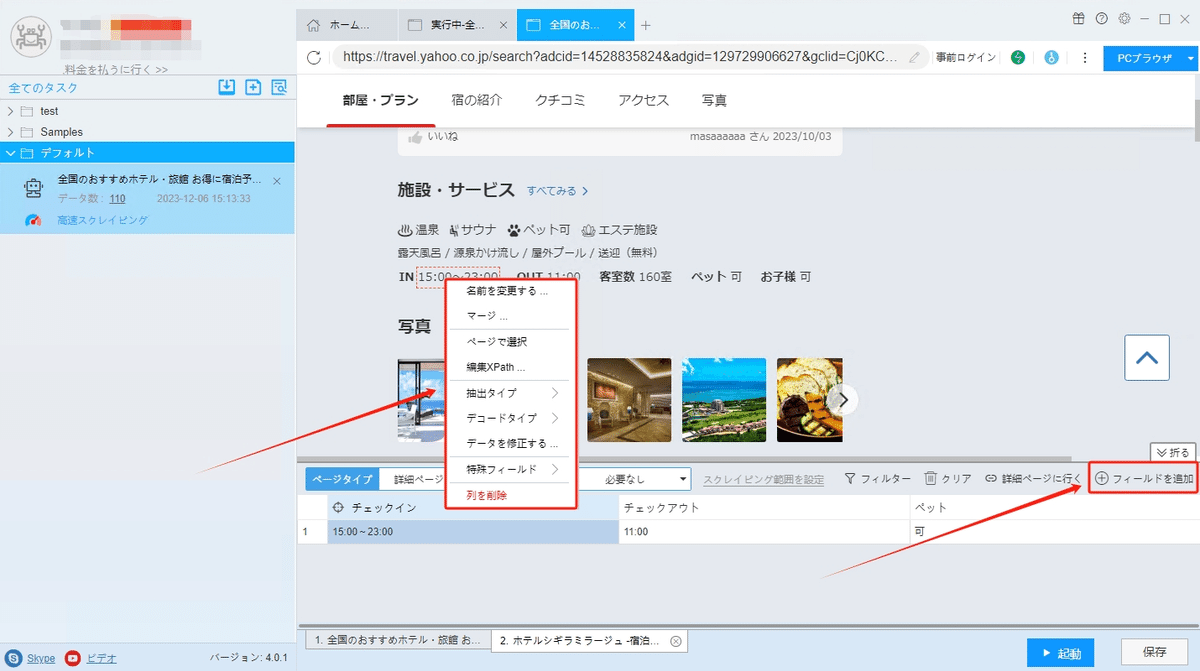Click the pencil edit-URL icon

coord(914,57)
